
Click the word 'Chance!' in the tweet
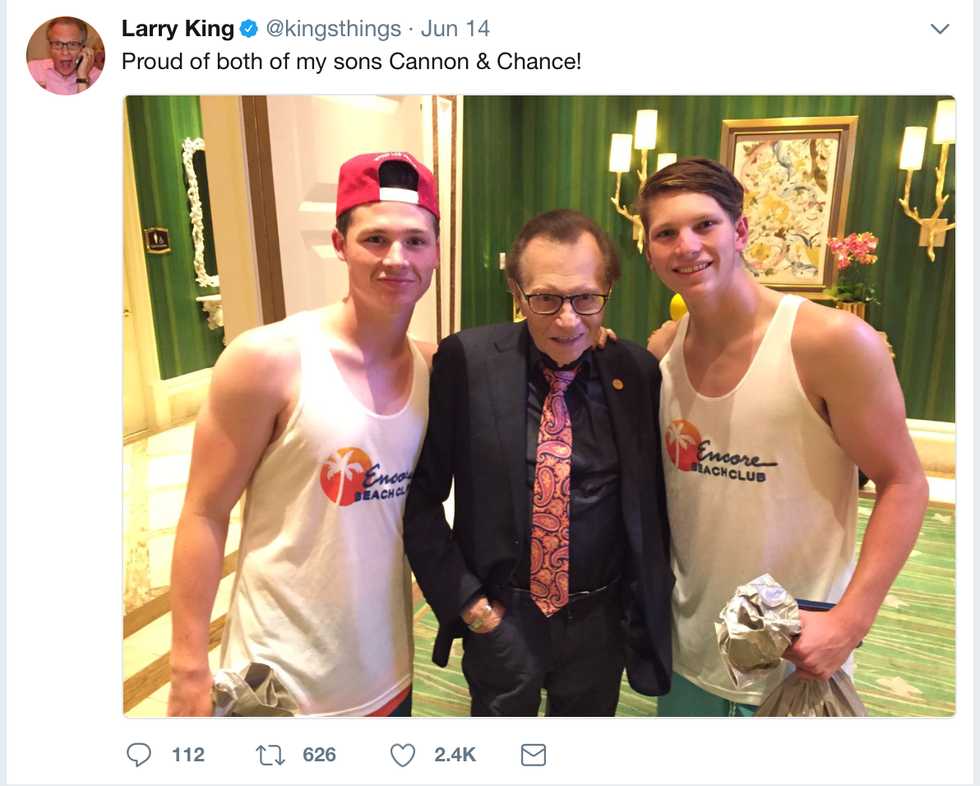(x=547, y=61)
